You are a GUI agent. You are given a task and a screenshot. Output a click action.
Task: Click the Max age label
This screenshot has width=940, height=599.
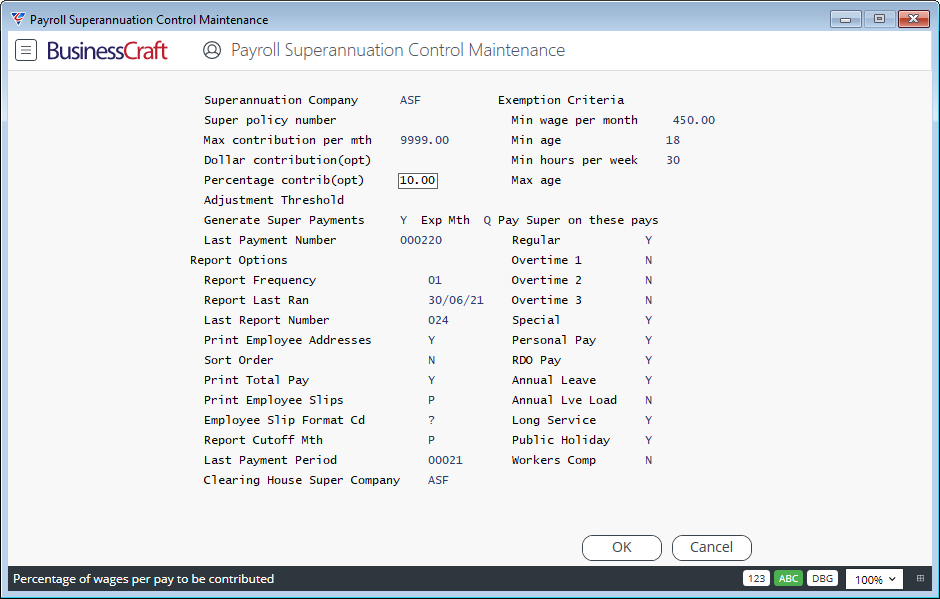536,180
